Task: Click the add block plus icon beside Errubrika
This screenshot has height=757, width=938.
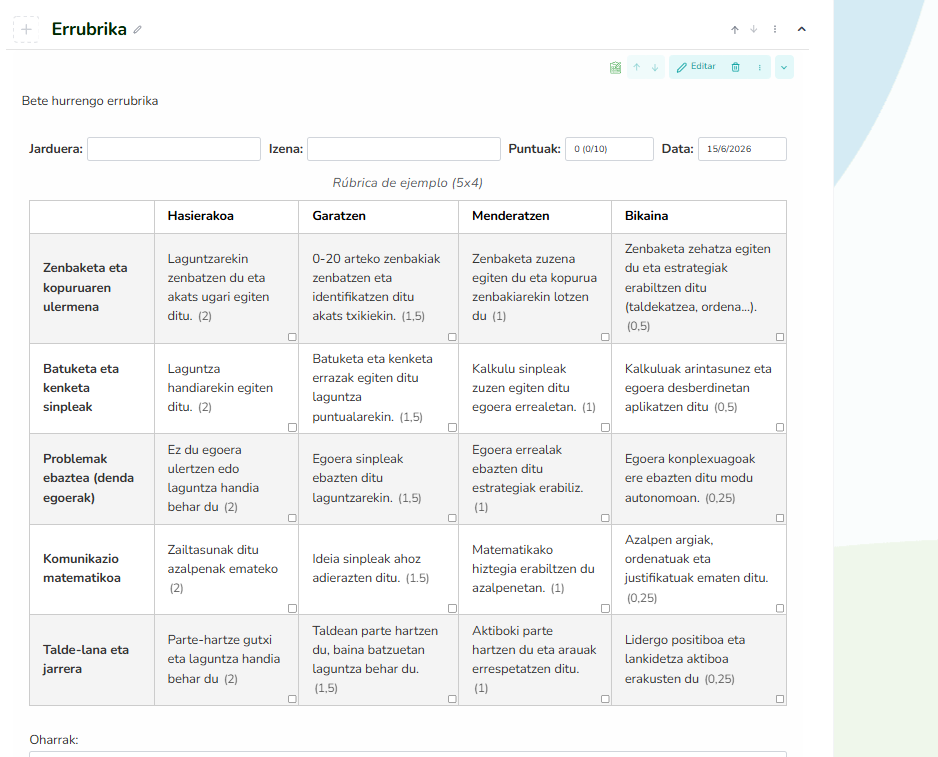Action: 26,29
